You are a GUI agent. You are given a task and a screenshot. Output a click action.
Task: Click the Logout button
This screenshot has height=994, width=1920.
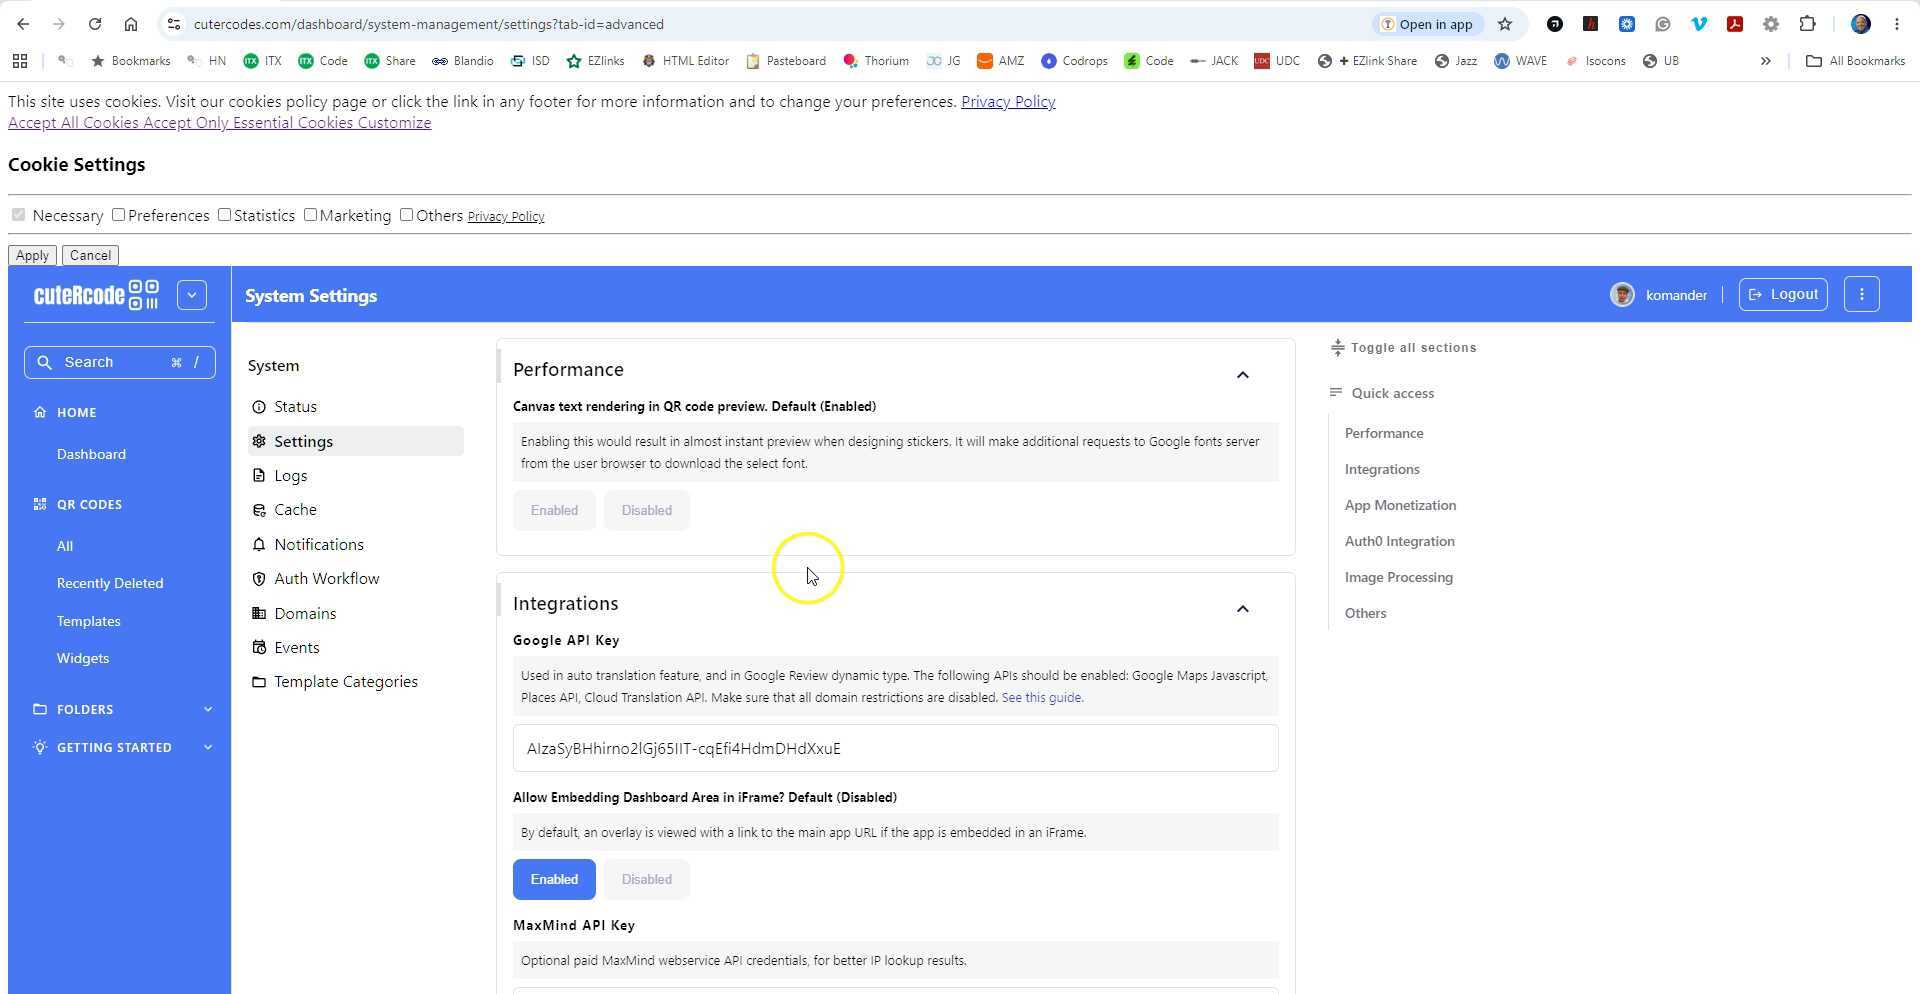[x=1783, y=295]
